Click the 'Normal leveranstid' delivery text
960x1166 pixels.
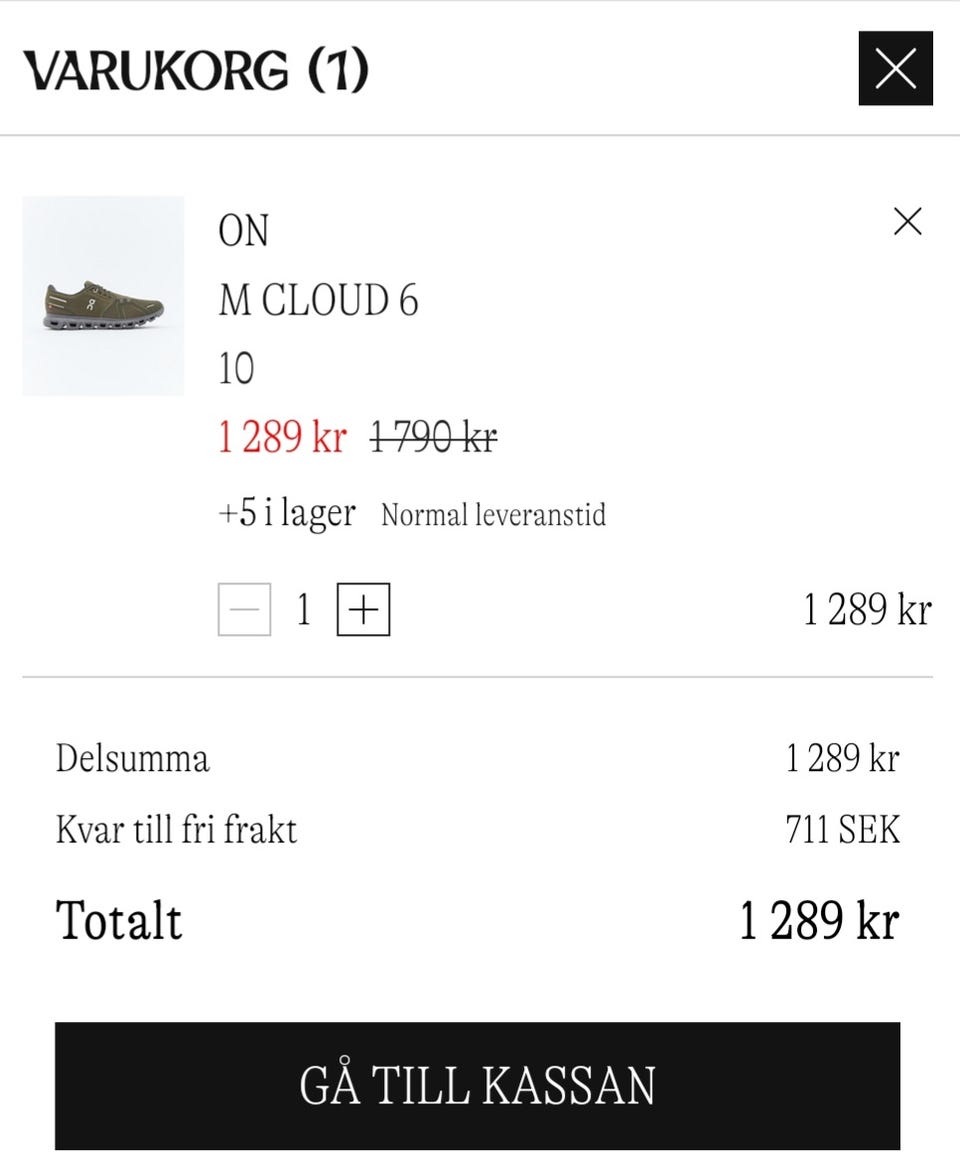(x=493, y=515)
